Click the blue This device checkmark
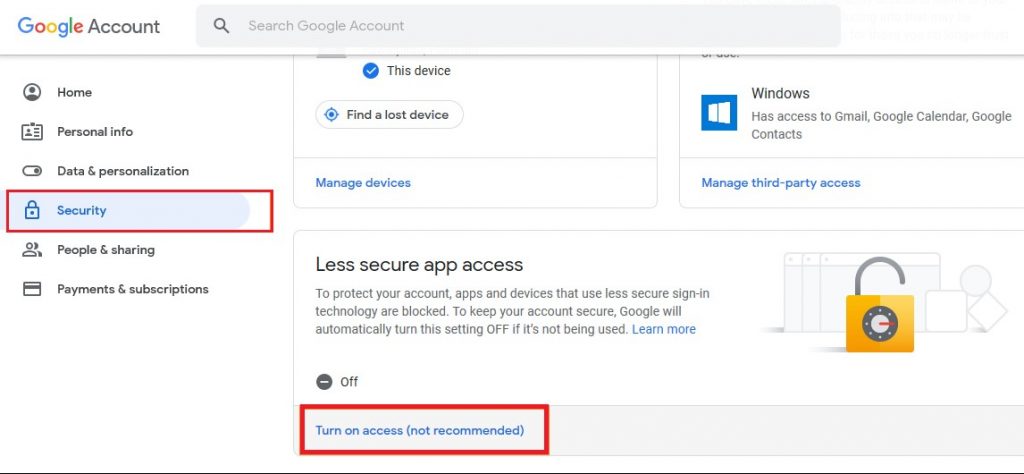 [x=370, y=71]
